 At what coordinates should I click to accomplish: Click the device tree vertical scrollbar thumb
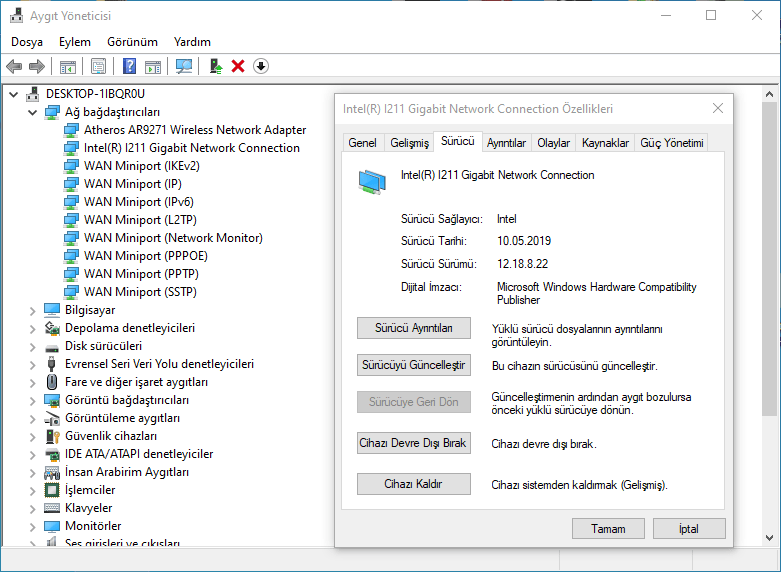pyautogui.click(x=769, y=259)
